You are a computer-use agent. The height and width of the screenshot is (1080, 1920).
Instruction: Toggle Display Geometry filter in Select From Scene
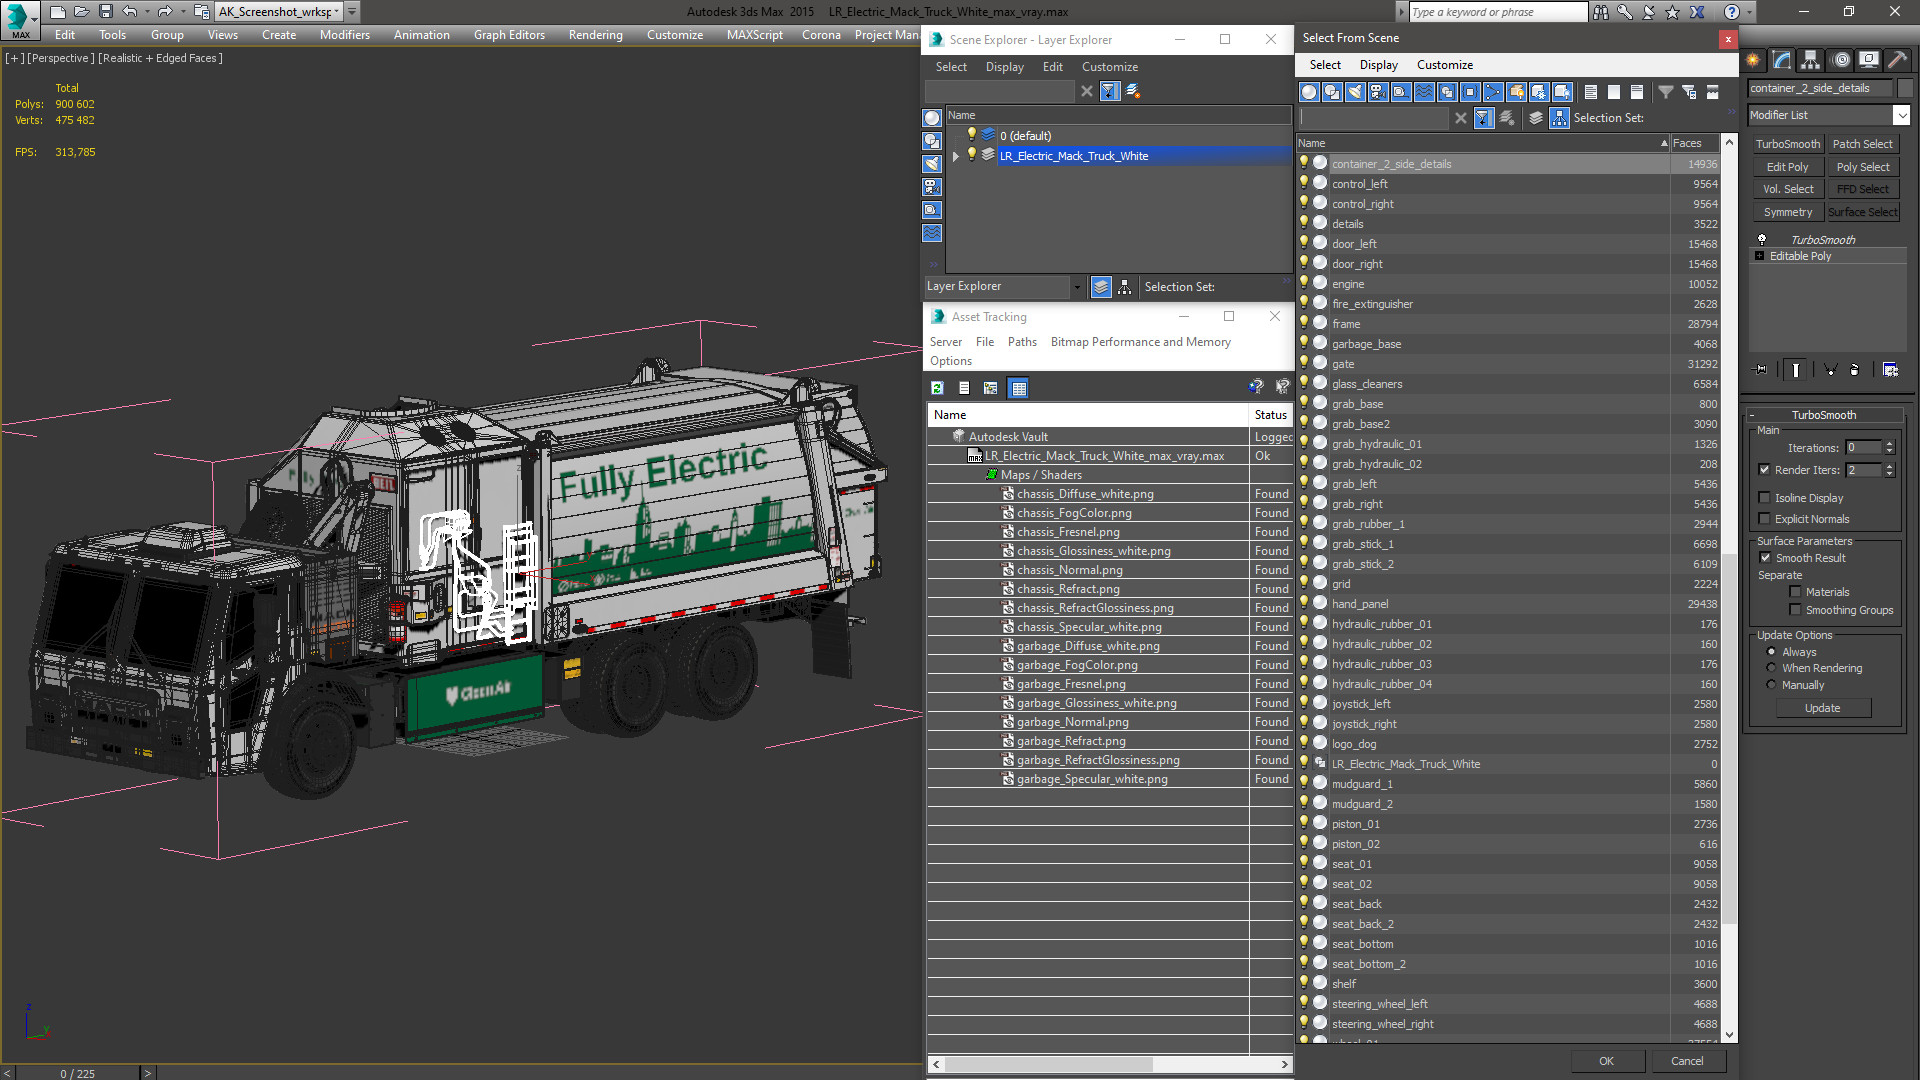click(1309, 92)
